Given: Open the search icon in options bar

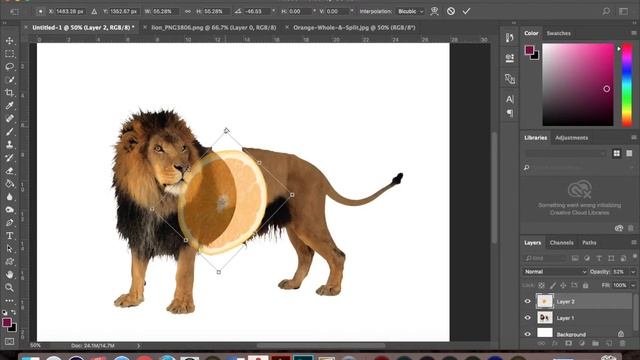Looking at the screenshot, I should pyautogui.click(x=607, y=11).
